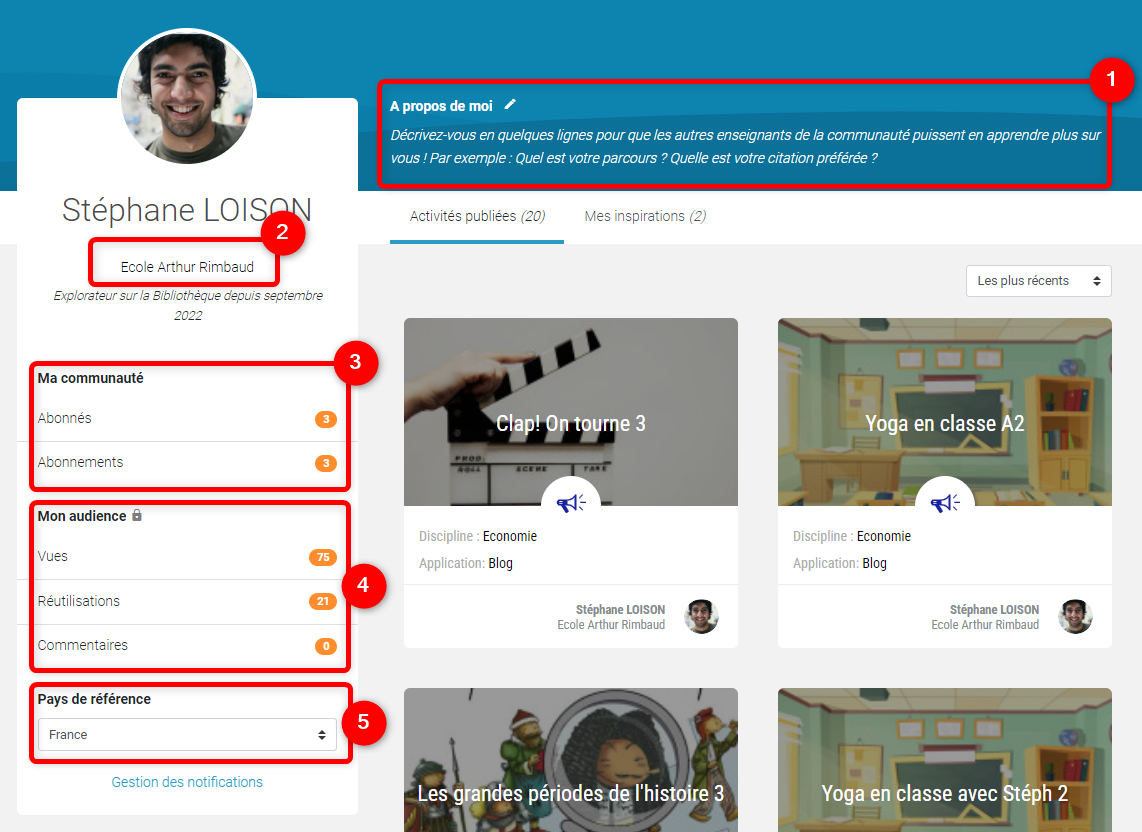Expand the Pays de référence France dropdown
The width and height of the screenshot is (1142, 832).
tap(188, 735)
